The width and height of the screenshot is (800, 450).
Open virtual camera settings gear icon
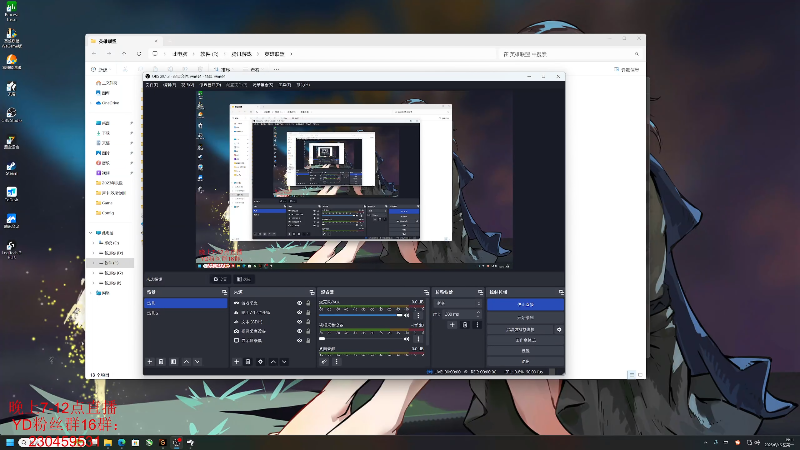pyautogui.click(x=559, y=330)
